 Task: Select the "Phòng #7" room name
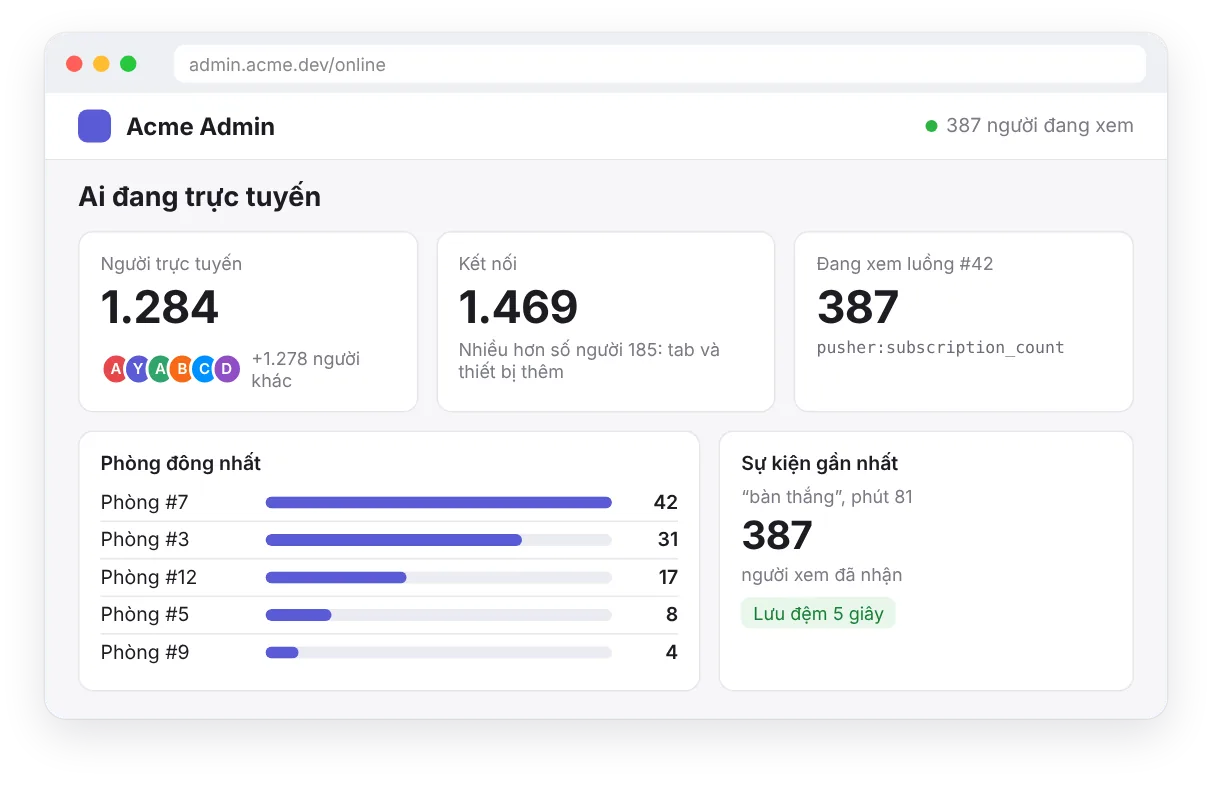[145, 502]
